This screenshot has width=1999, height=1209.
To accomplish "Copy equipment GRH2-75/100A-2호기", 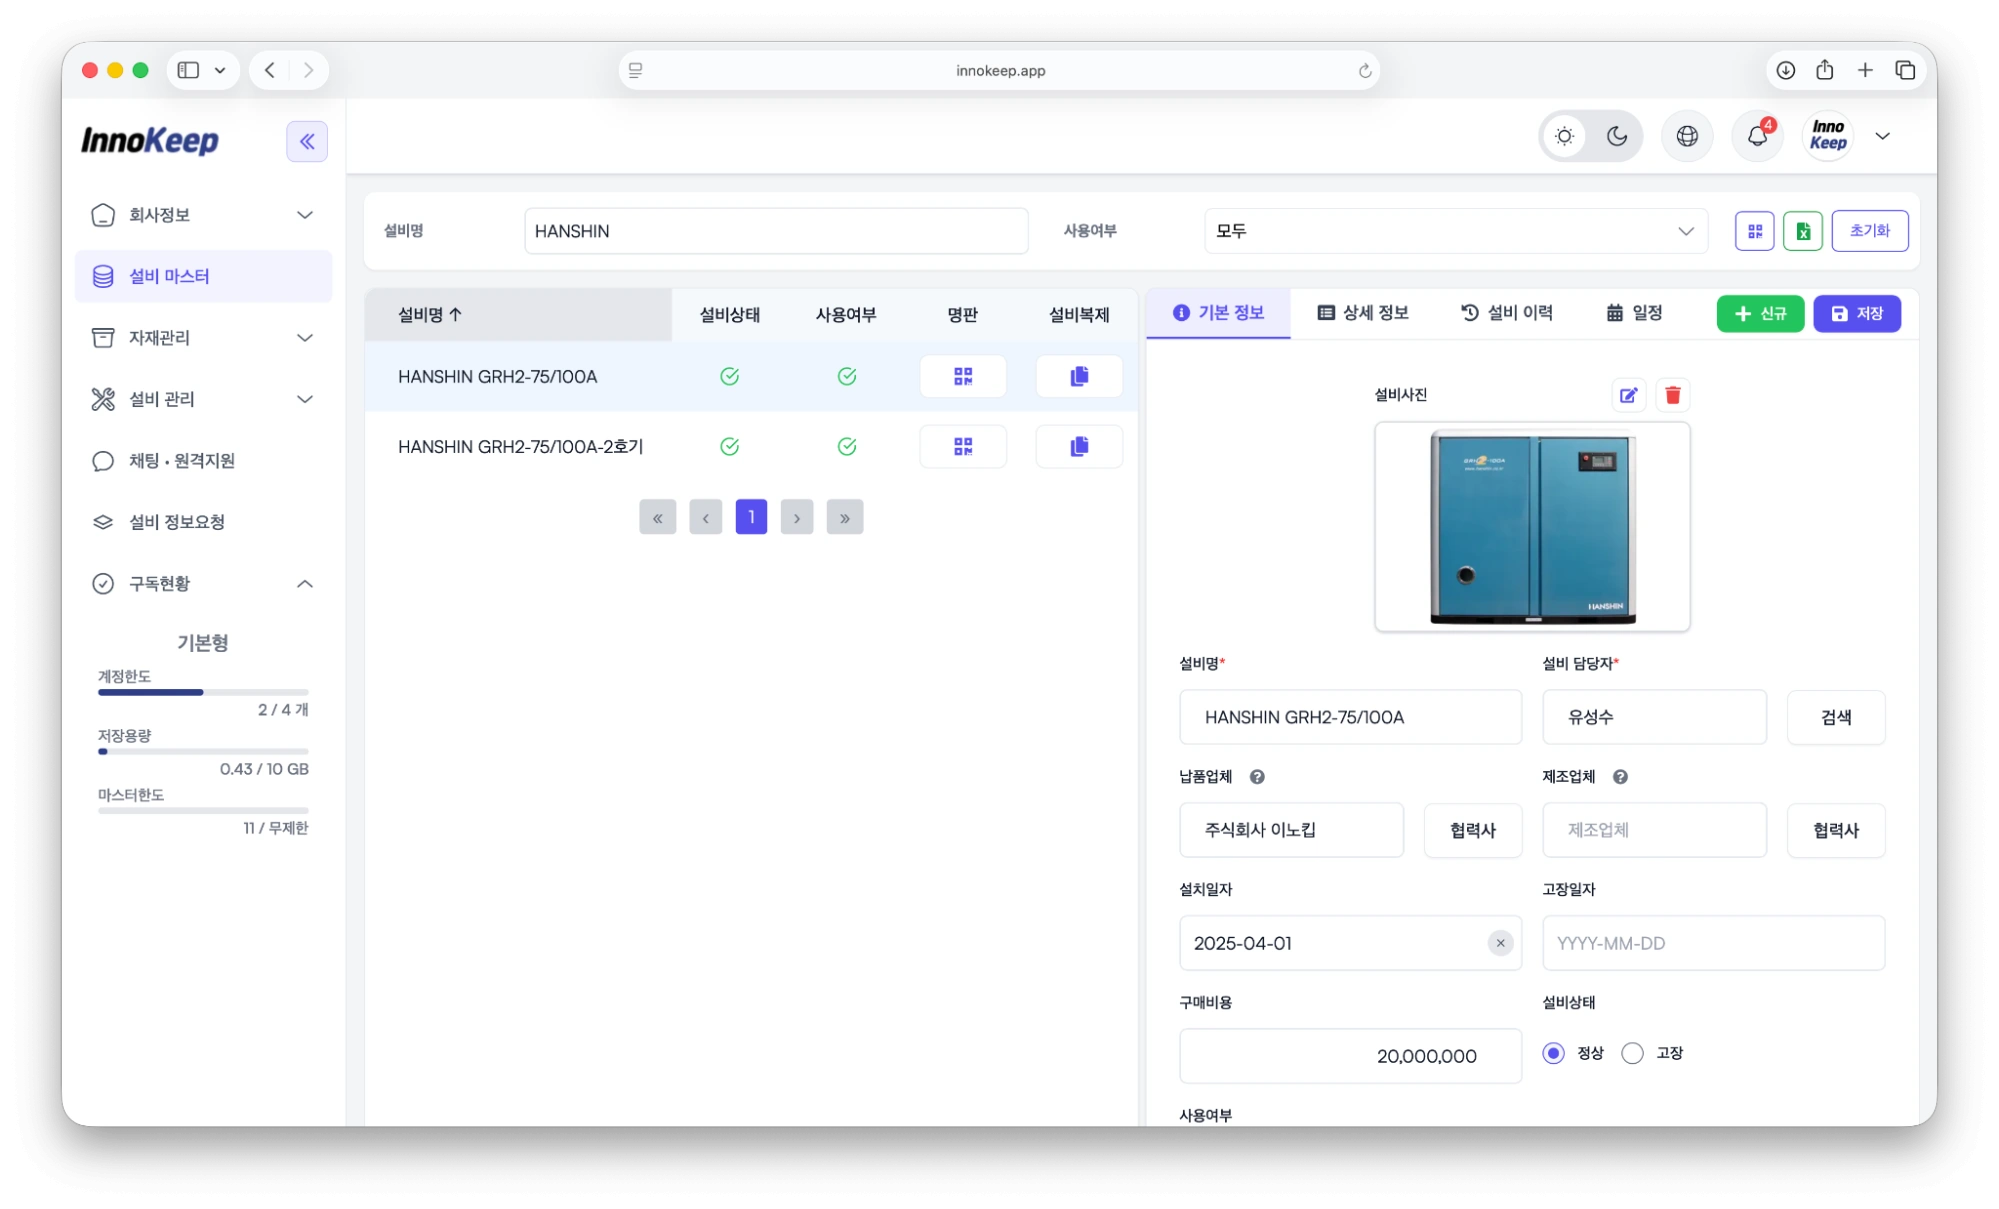I will 1079,446.
